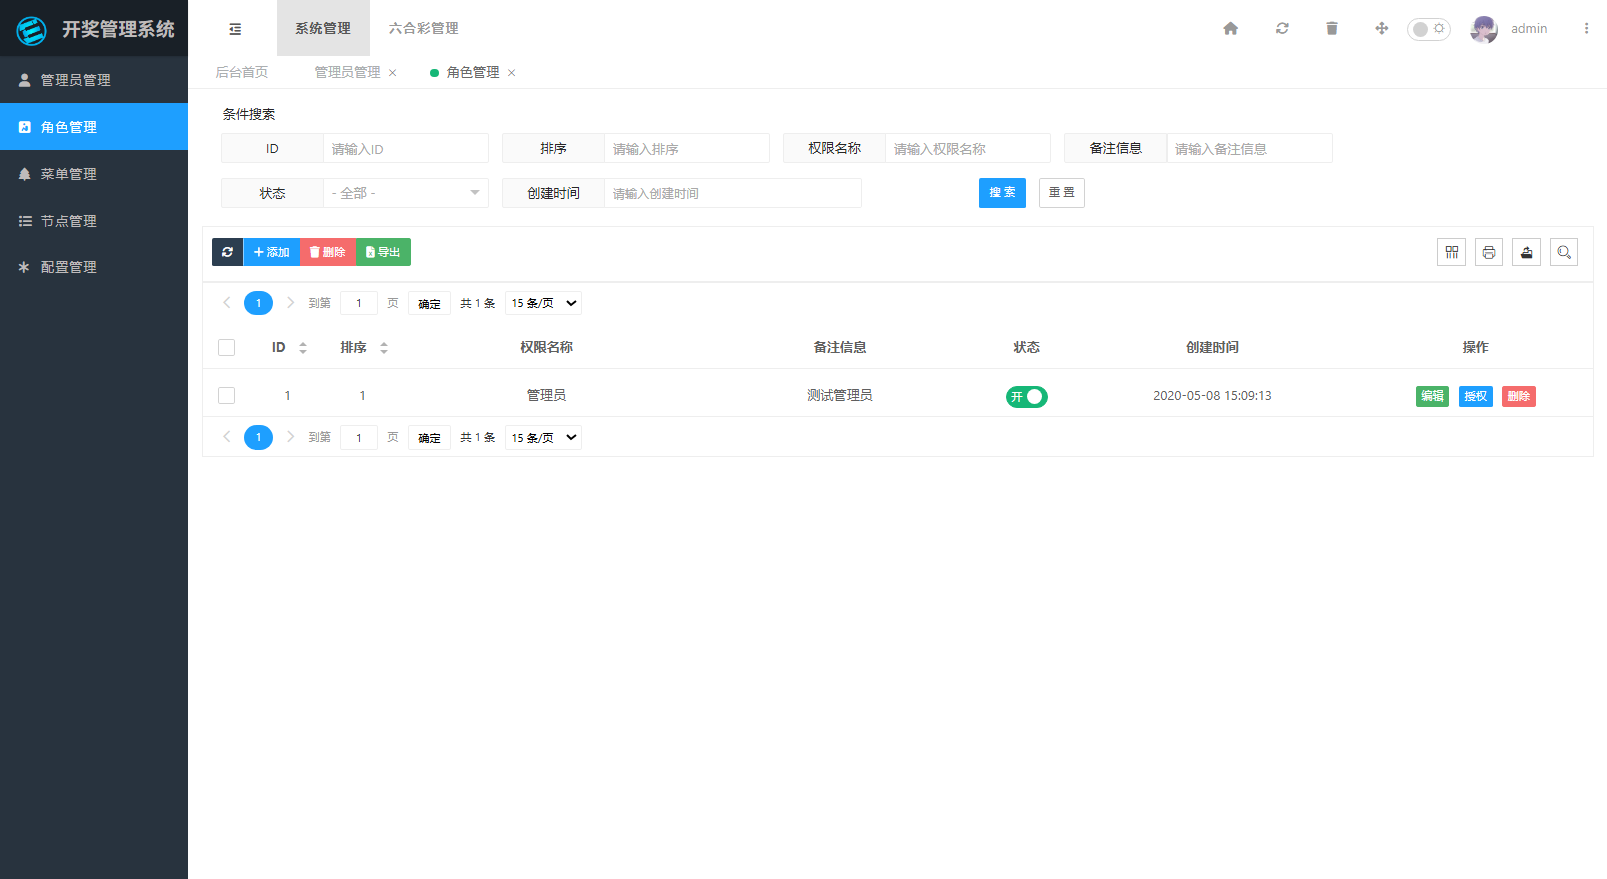Check the select-all header checkbox

click(x=227, y=347)
